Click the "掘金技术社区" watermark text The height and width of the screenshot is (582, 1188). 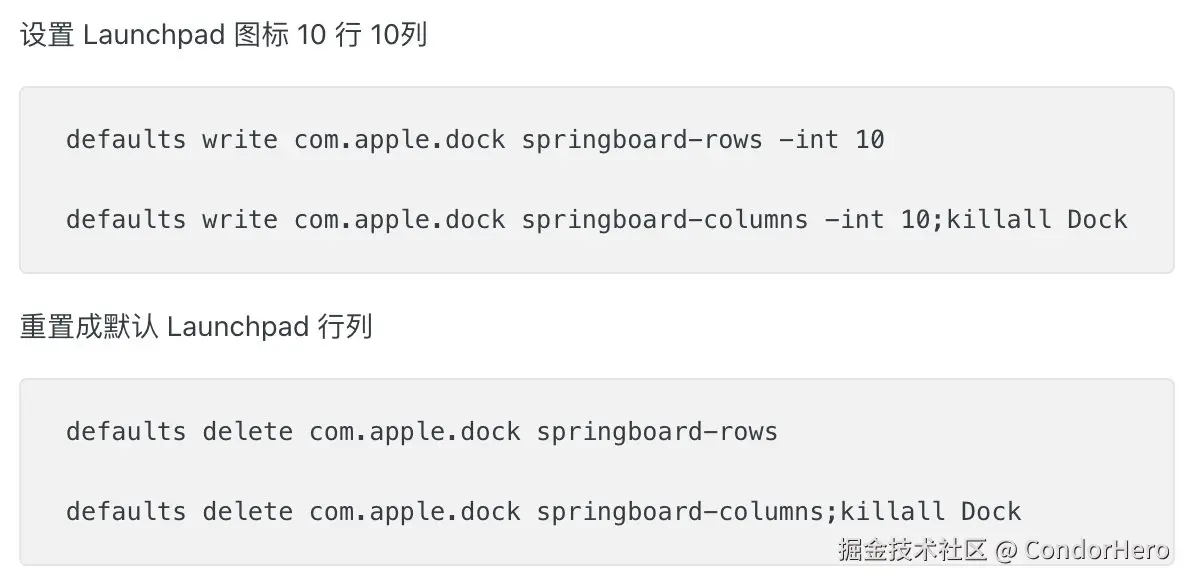point(913,549)
